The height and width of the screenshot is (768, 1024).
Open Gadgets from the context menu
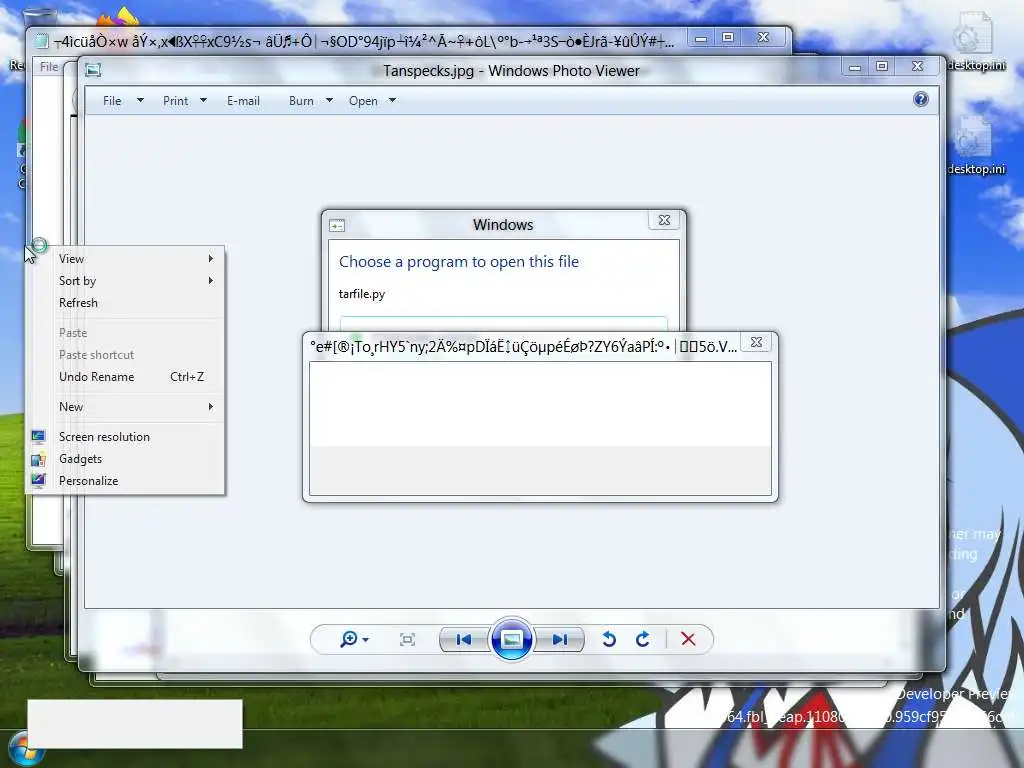point(126,459)
